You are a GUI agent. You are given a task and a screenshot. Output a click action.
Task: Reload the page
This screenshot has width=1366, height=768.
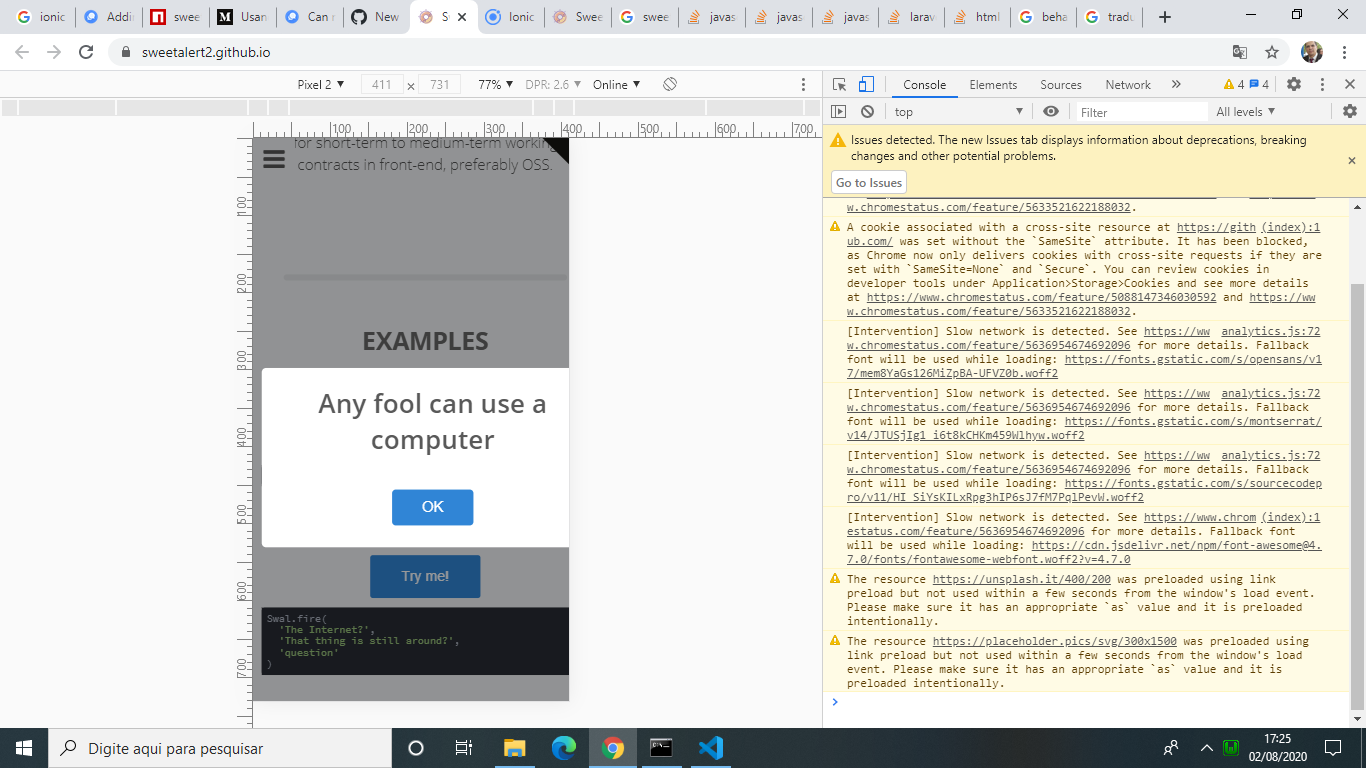click(x=86, y=52)
